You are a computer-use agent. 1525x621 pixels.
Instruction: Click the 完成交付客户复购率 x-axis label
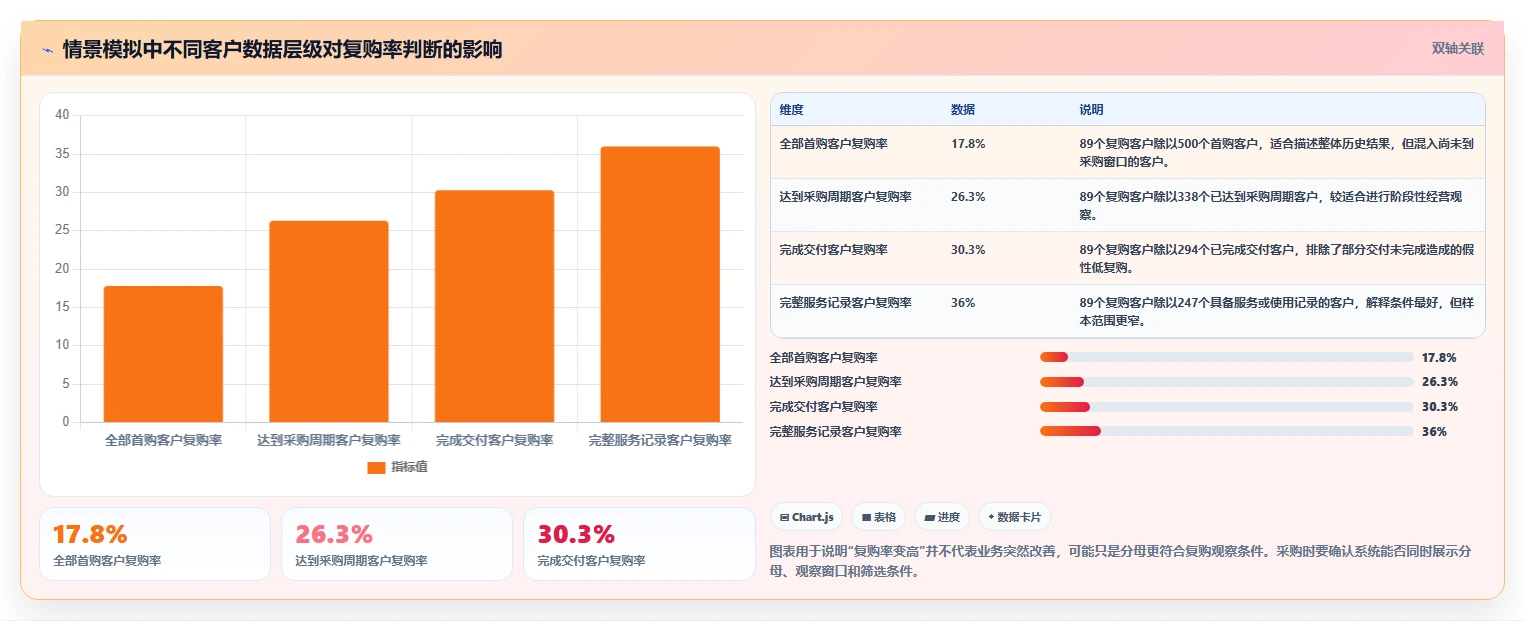(x=494, y=440)
